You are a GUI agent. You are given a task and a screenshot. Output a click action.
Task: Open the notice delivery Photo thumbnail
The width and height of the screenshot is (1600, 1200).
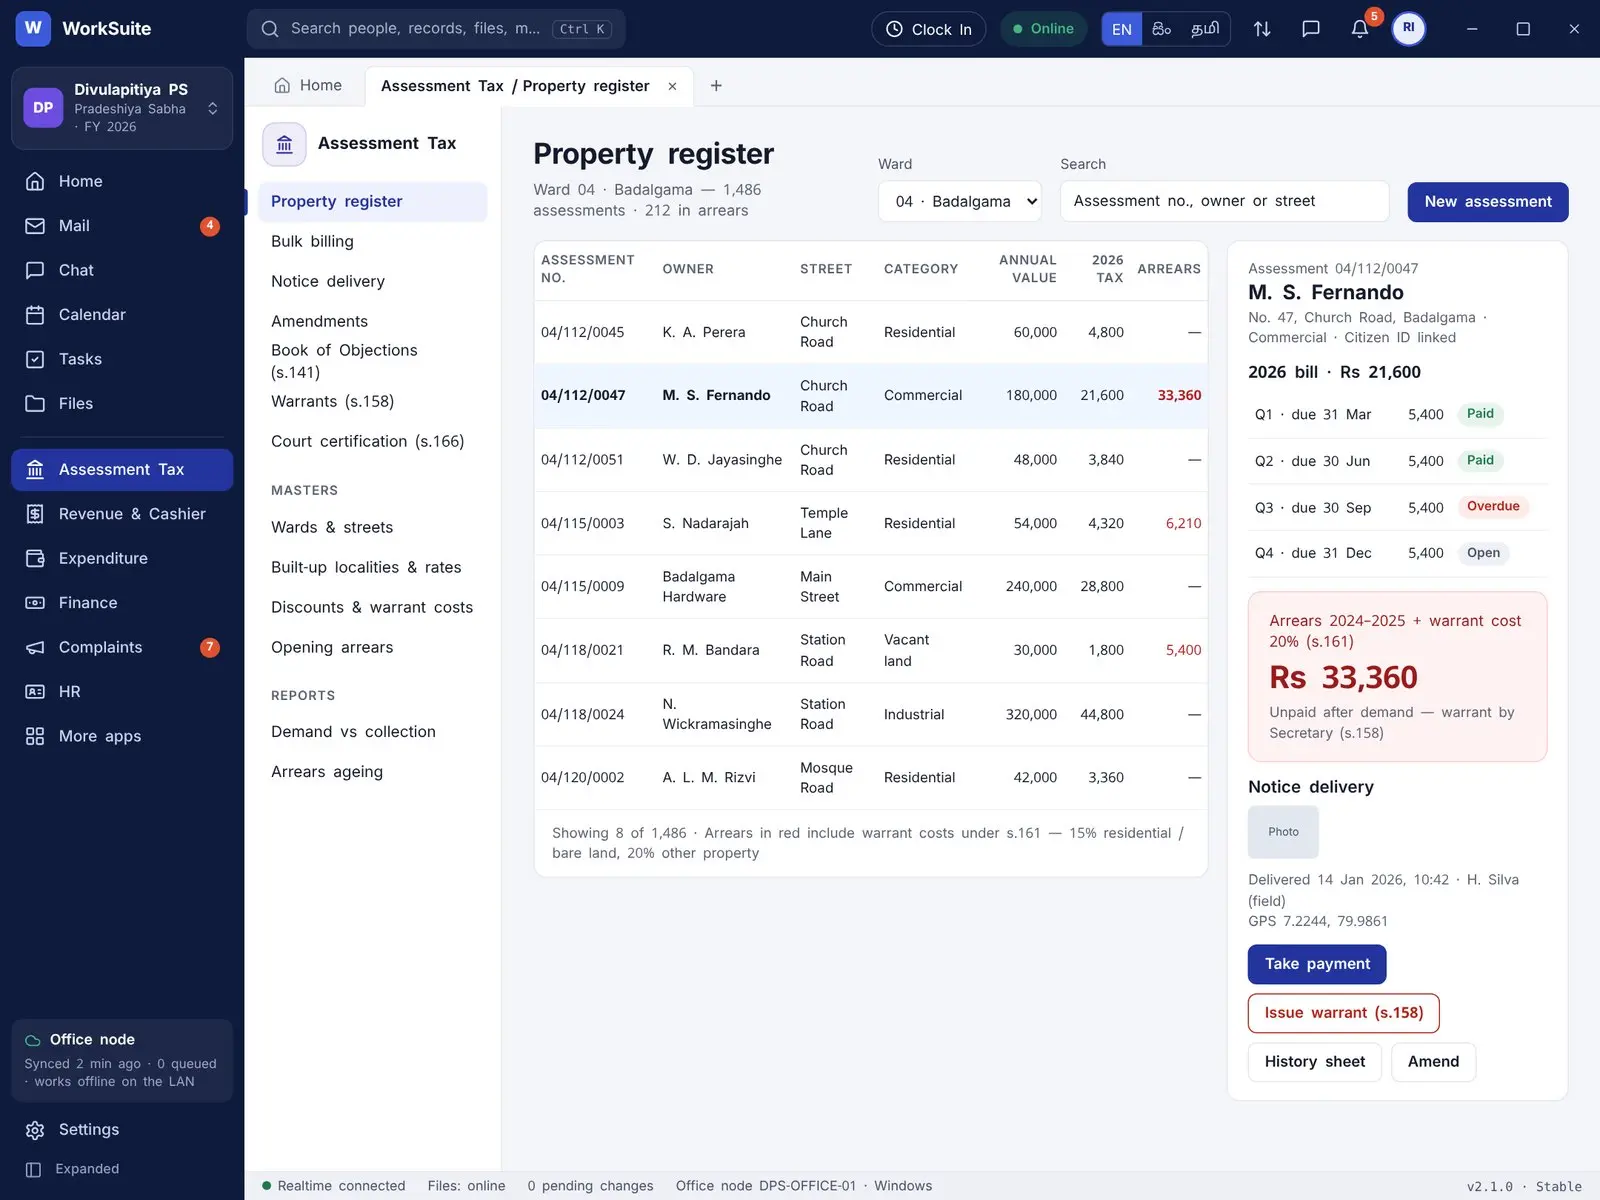[x=1283, y=832]
